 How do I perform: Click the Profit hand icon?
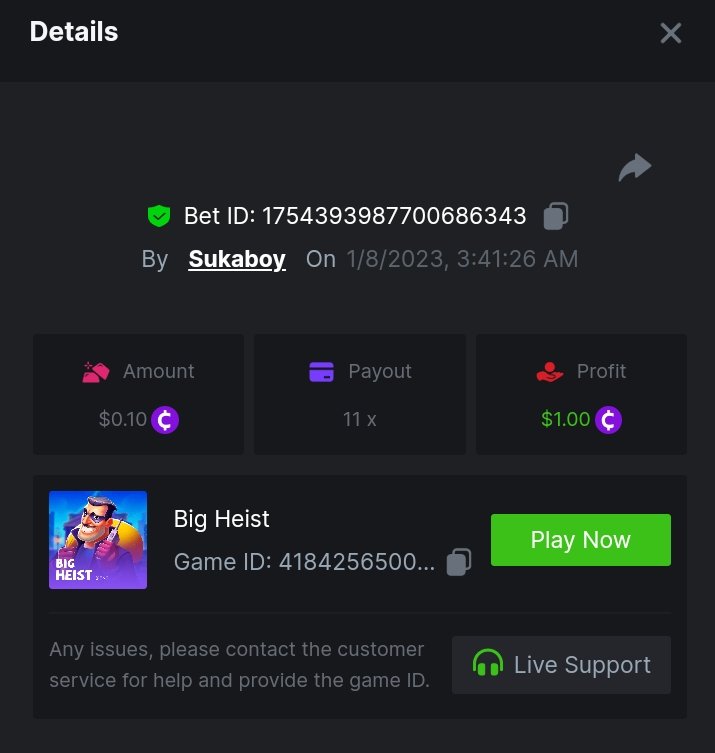pos(550,372)
